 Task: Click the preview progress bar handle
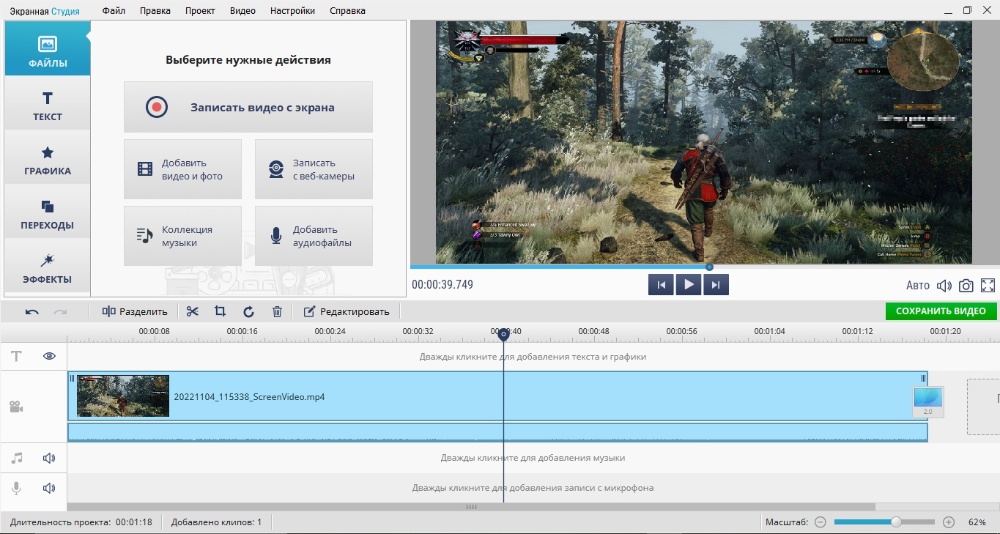tap(709, 267)
